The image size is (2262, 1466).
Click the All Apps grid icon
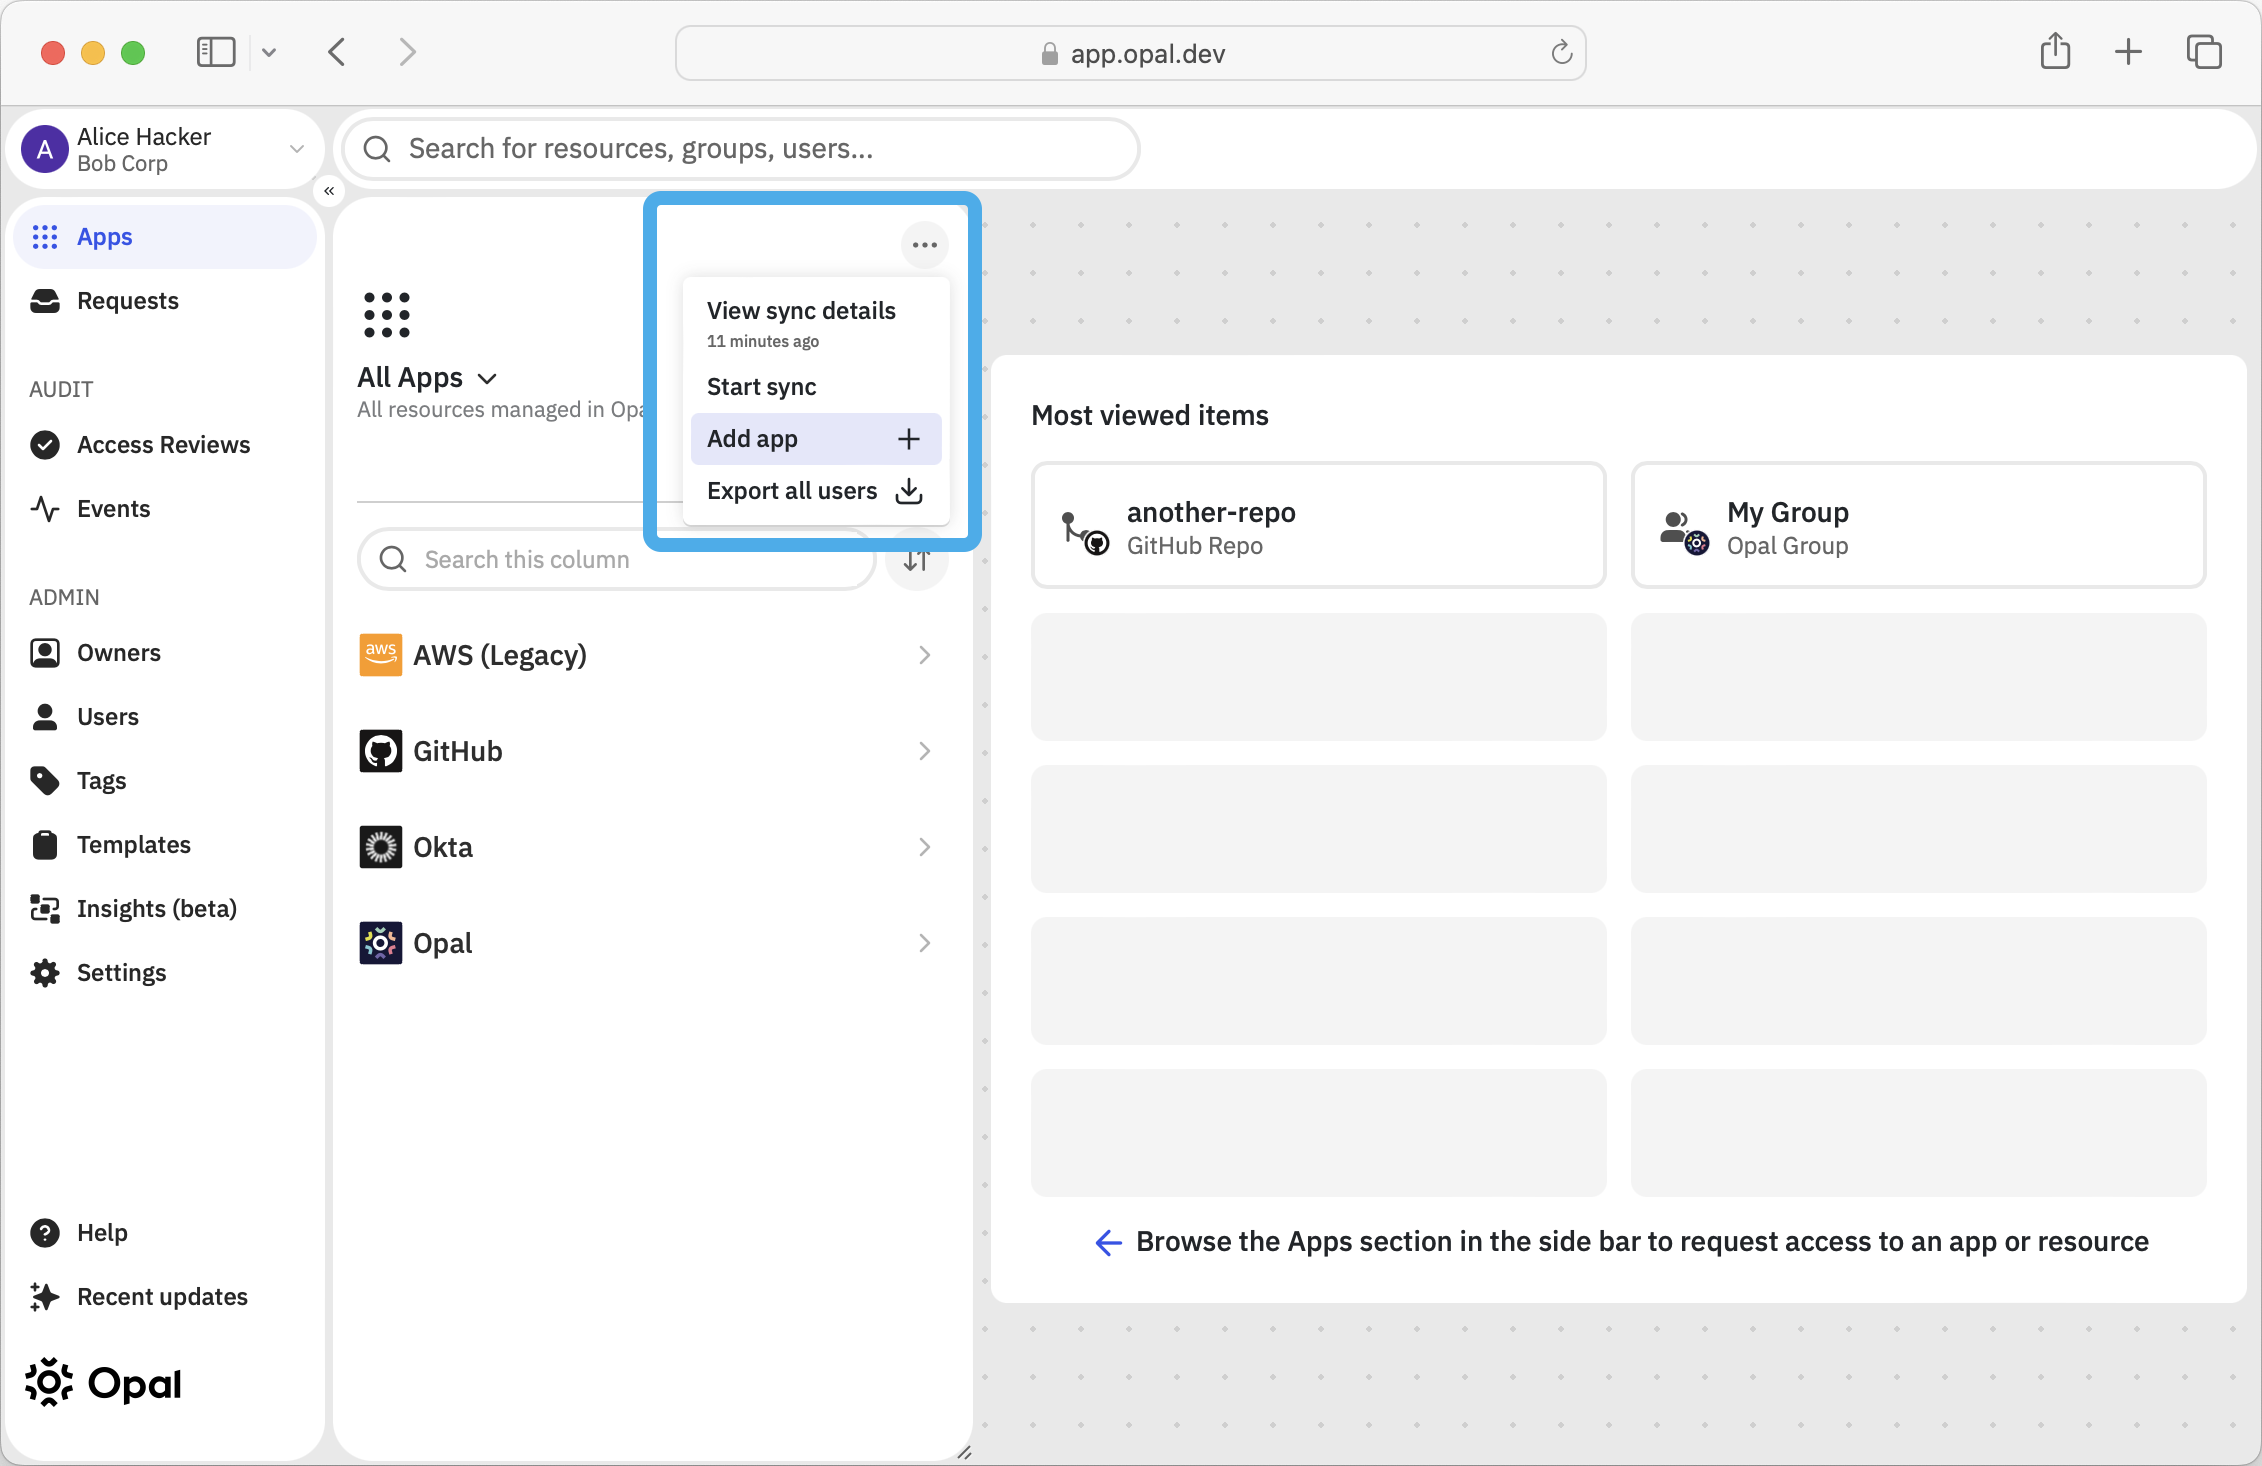387,315
